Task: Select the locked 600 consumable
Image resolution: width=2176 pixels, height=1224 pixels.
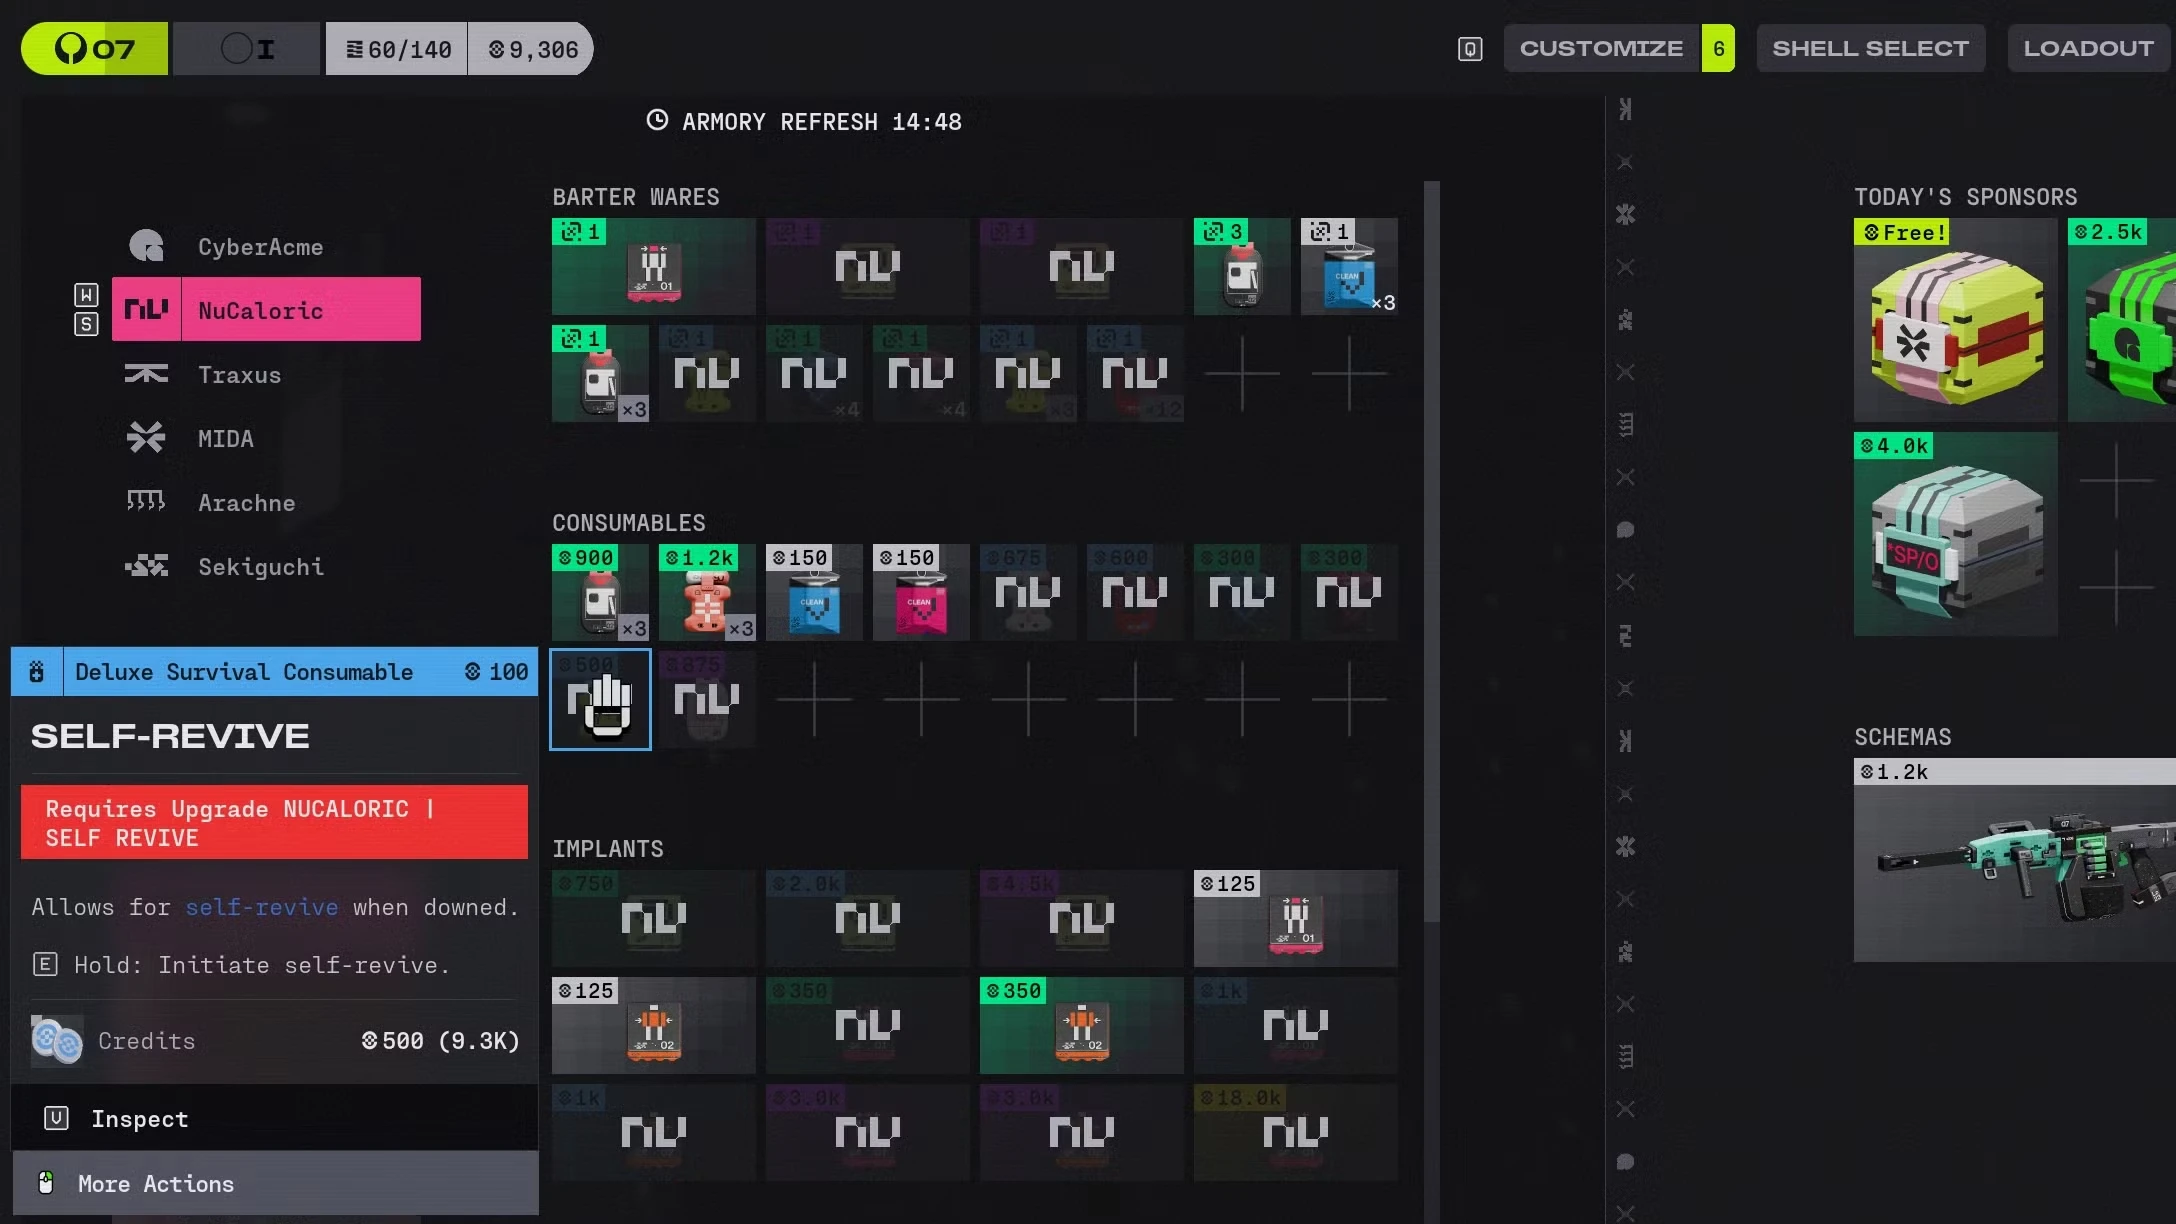Action: (x=1135, y=592)
